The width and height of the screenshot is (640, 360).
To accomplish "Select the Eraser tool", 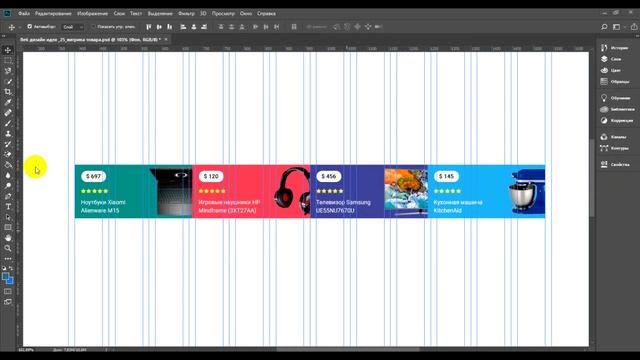I will point(8,154).
